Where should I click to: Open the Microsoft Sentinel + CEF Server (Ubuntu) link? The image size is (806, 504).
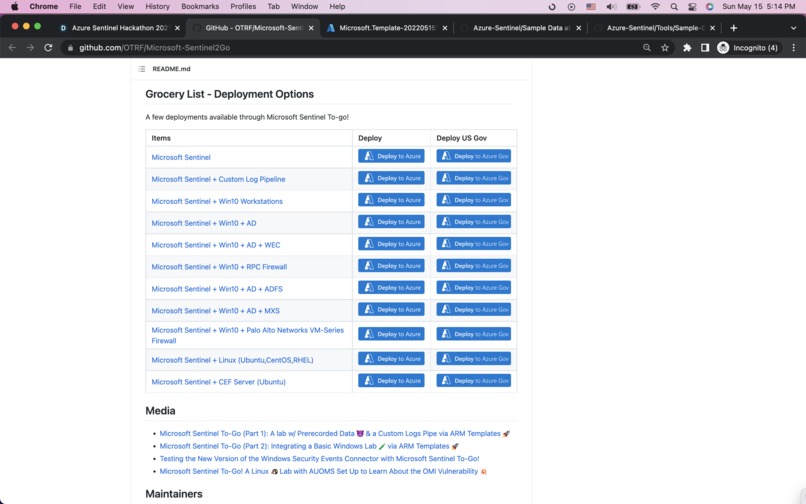point(218,382)
